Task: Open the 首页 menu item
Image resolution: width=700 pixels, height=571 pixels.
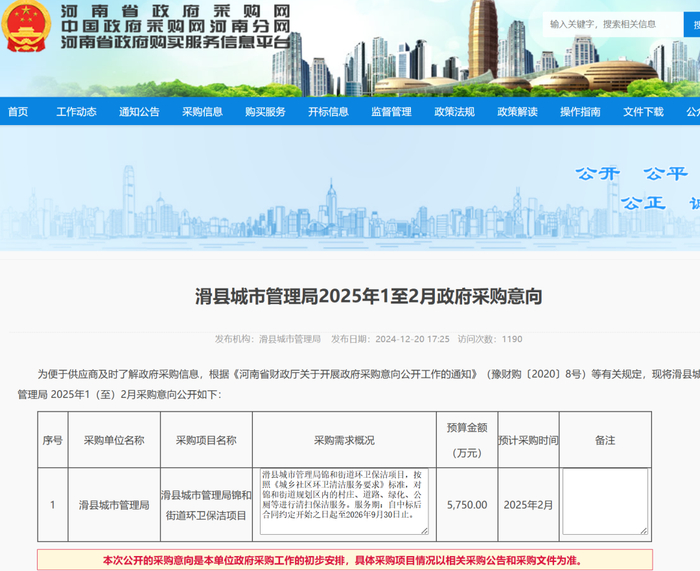Action: point(18,112)
